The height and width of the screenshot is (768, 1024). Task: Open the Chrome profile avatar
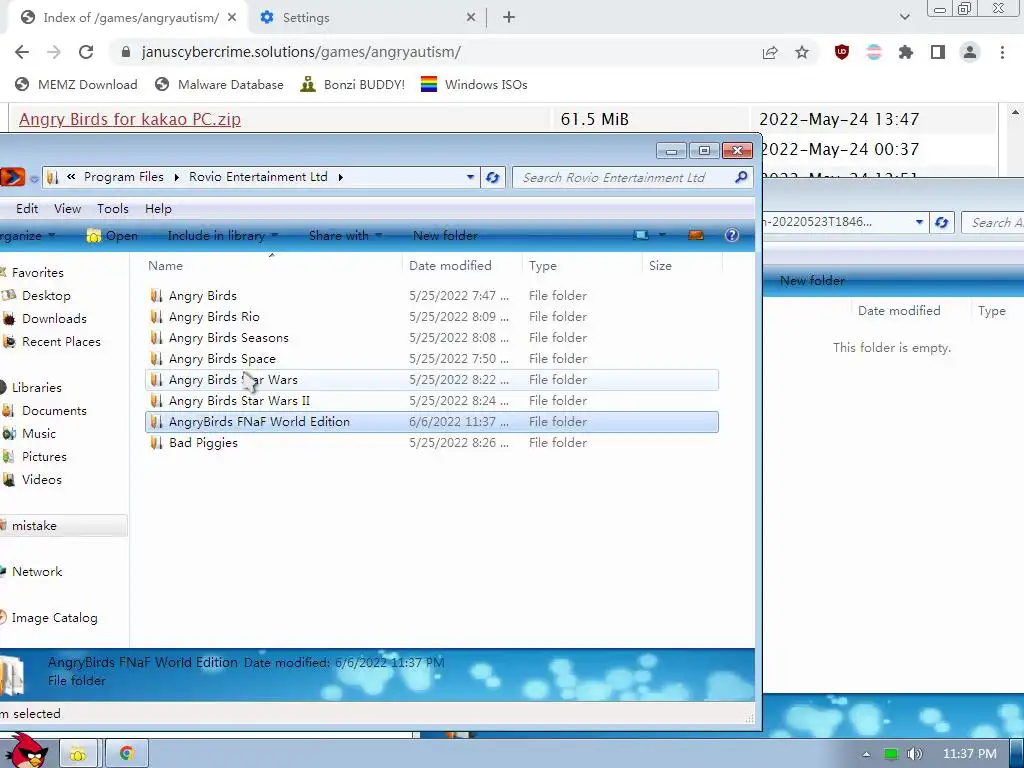point(970,52)
